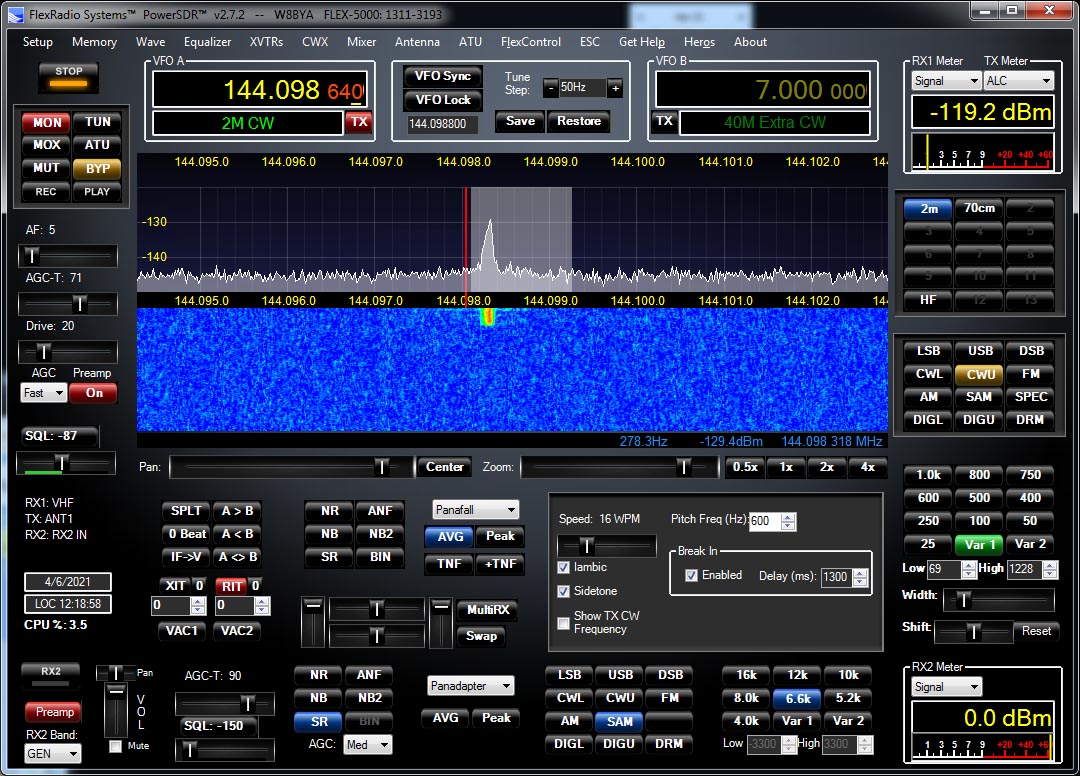Toggle the RIT button

coord(231,586)
